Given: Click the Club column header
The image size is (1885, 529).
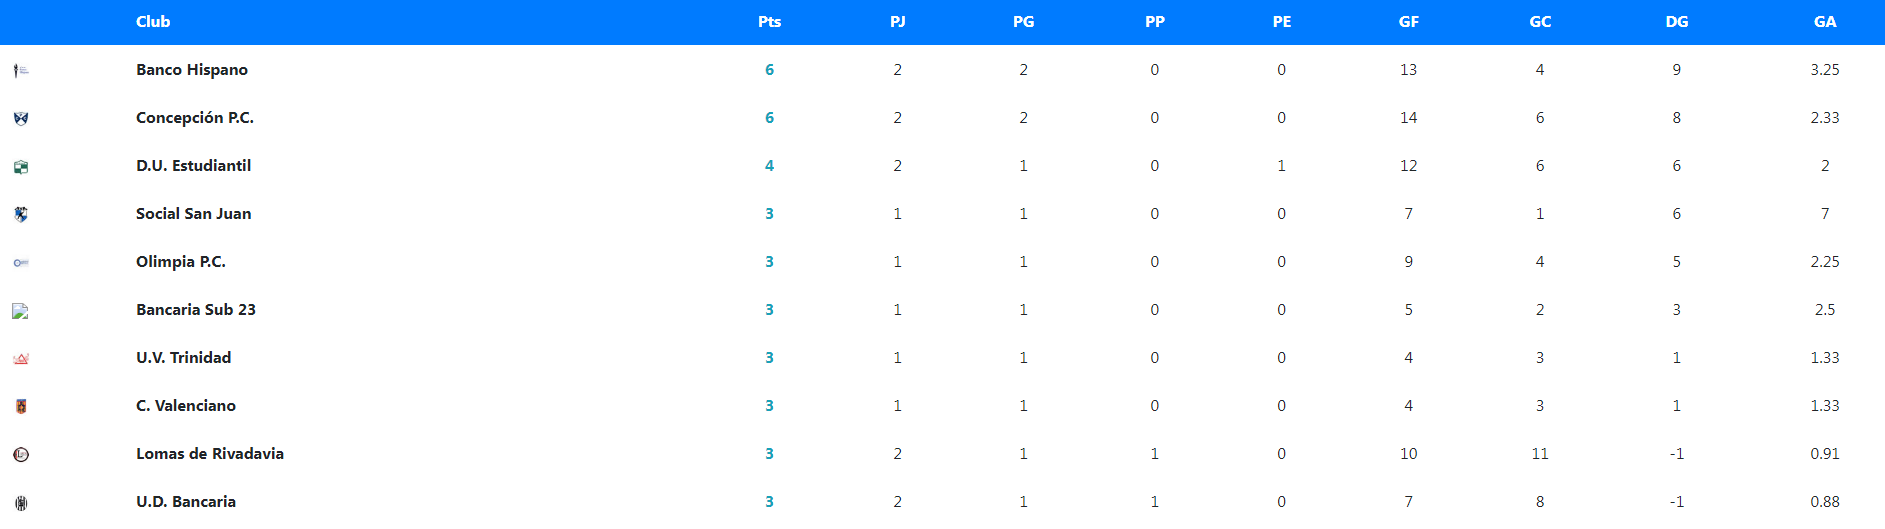Looking at the screenshot, I should (x=153, y=22).
